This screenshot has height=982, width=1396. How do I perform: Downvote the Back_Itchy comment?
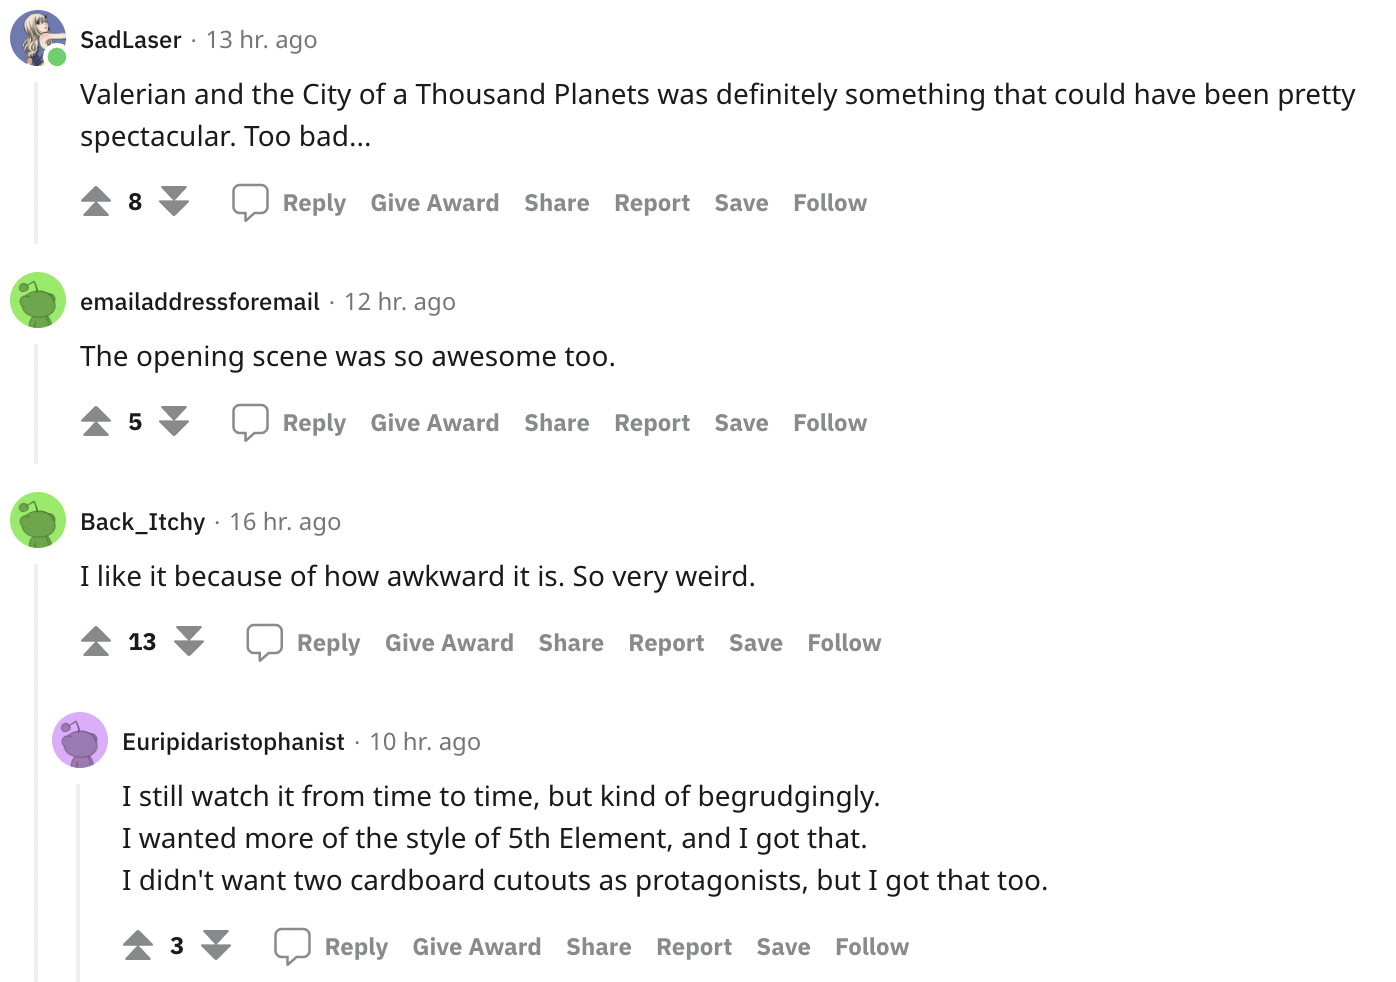pos(189,642)
